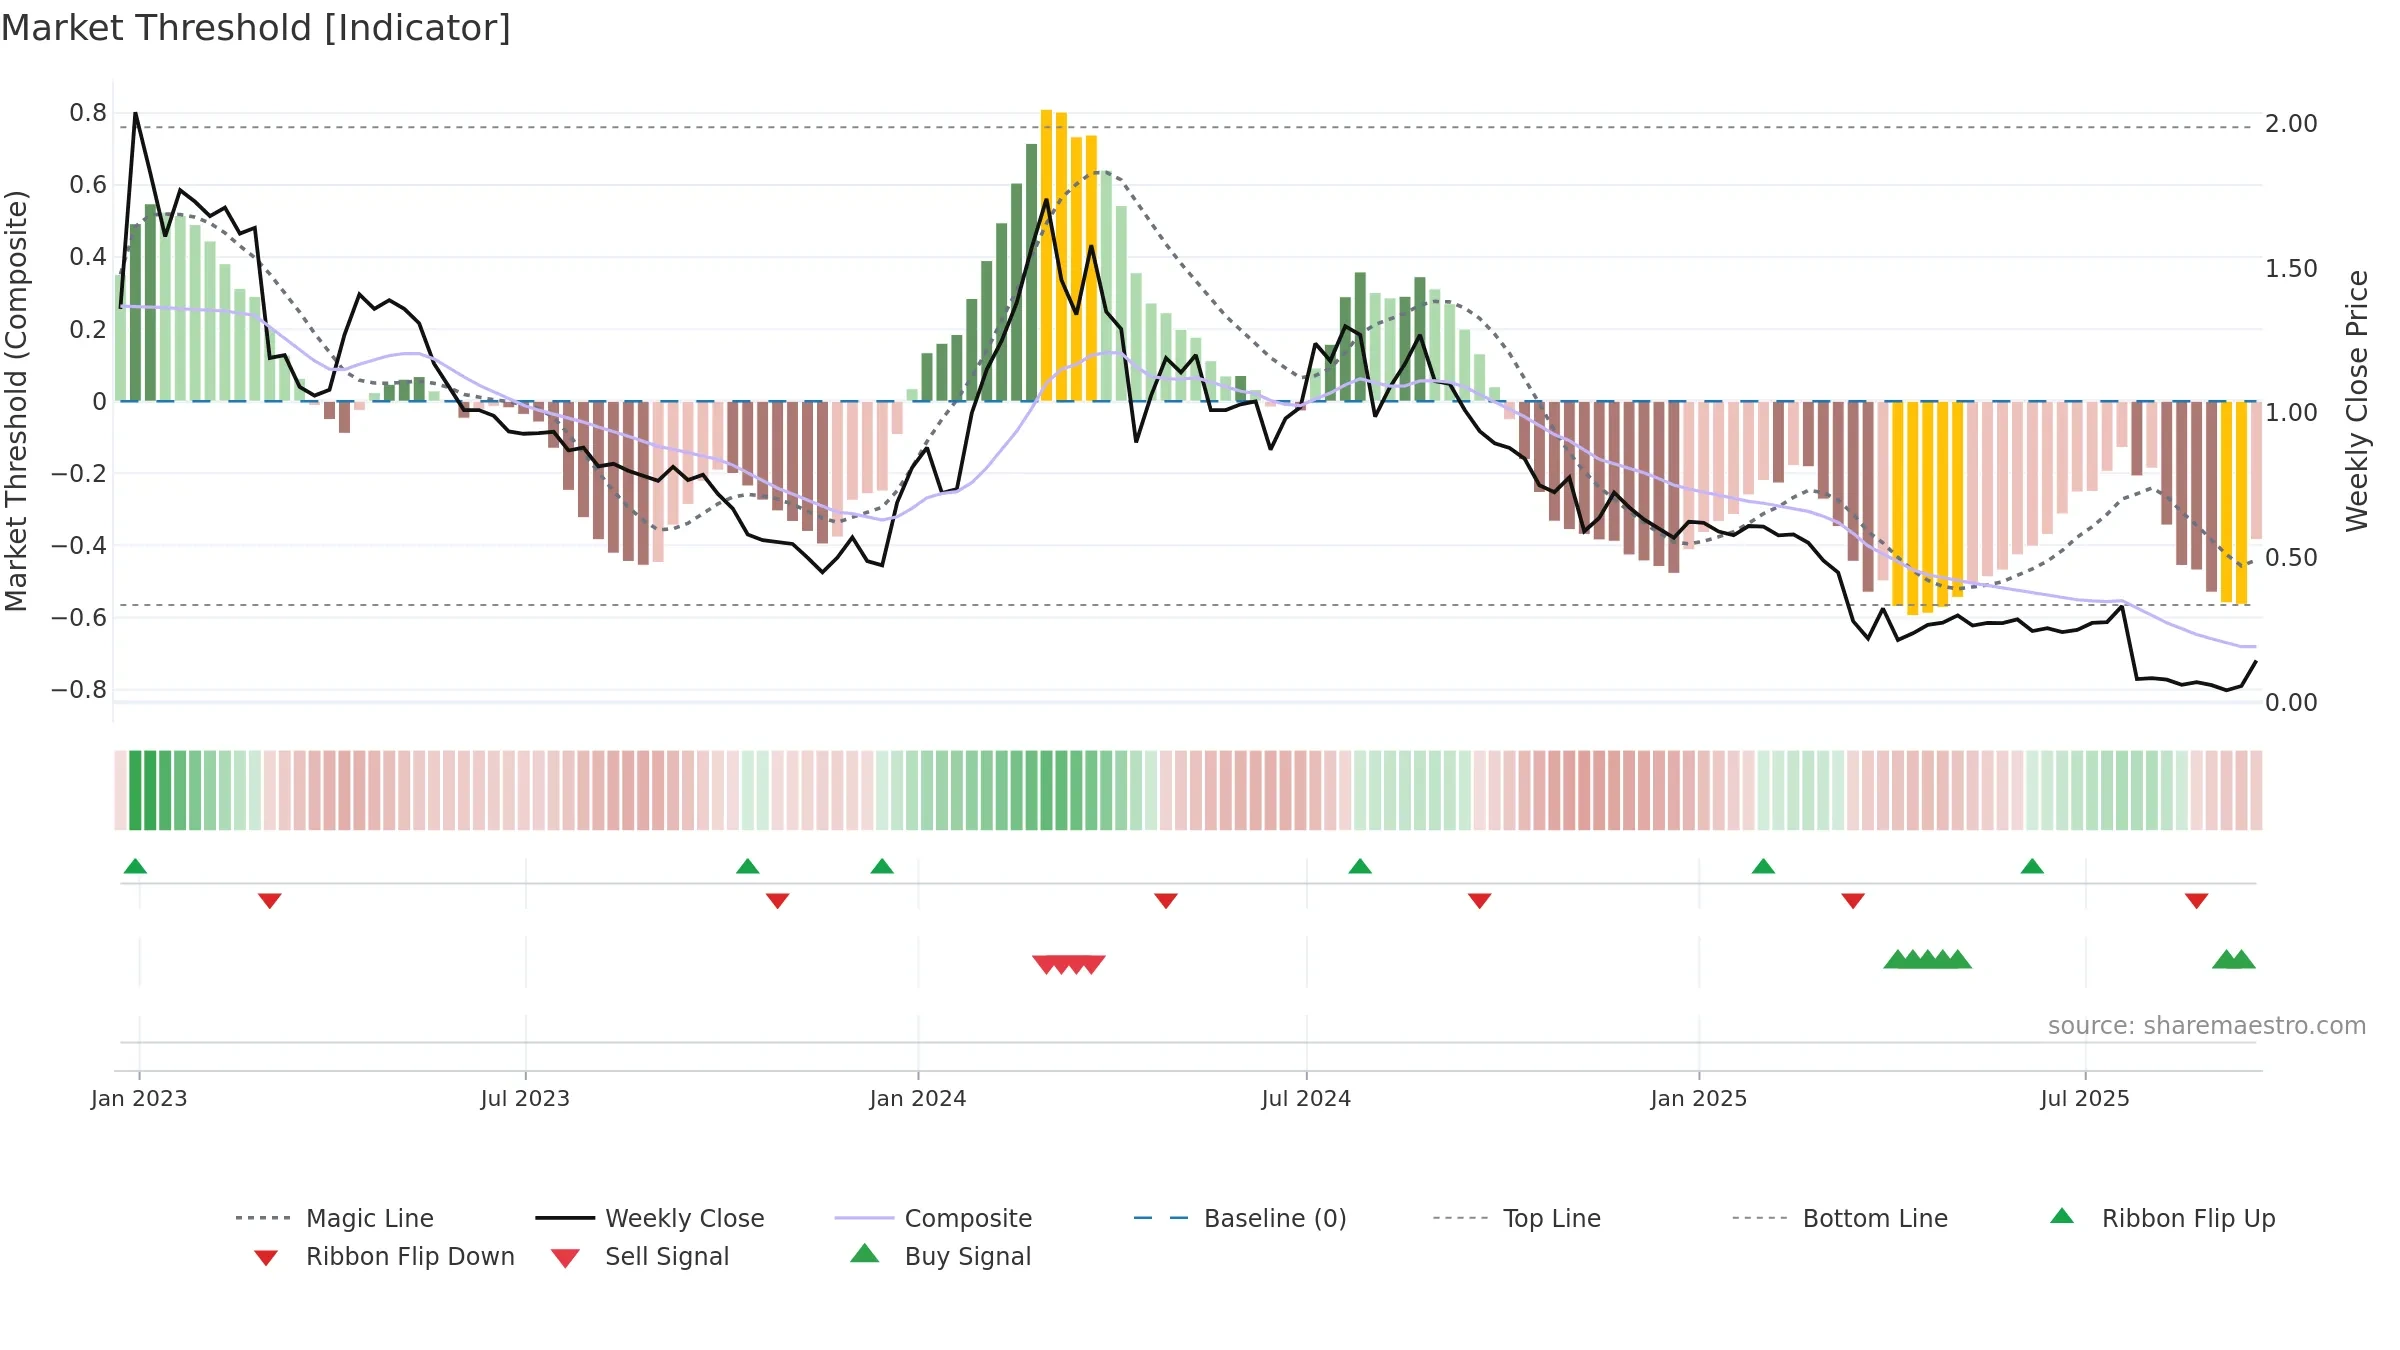Image resolution: width=2400 pixels, height=1350 pixels.
Task: Click the last Ribbon Flip Down triangle after Jul 2025
Action: click(2196, 901)
